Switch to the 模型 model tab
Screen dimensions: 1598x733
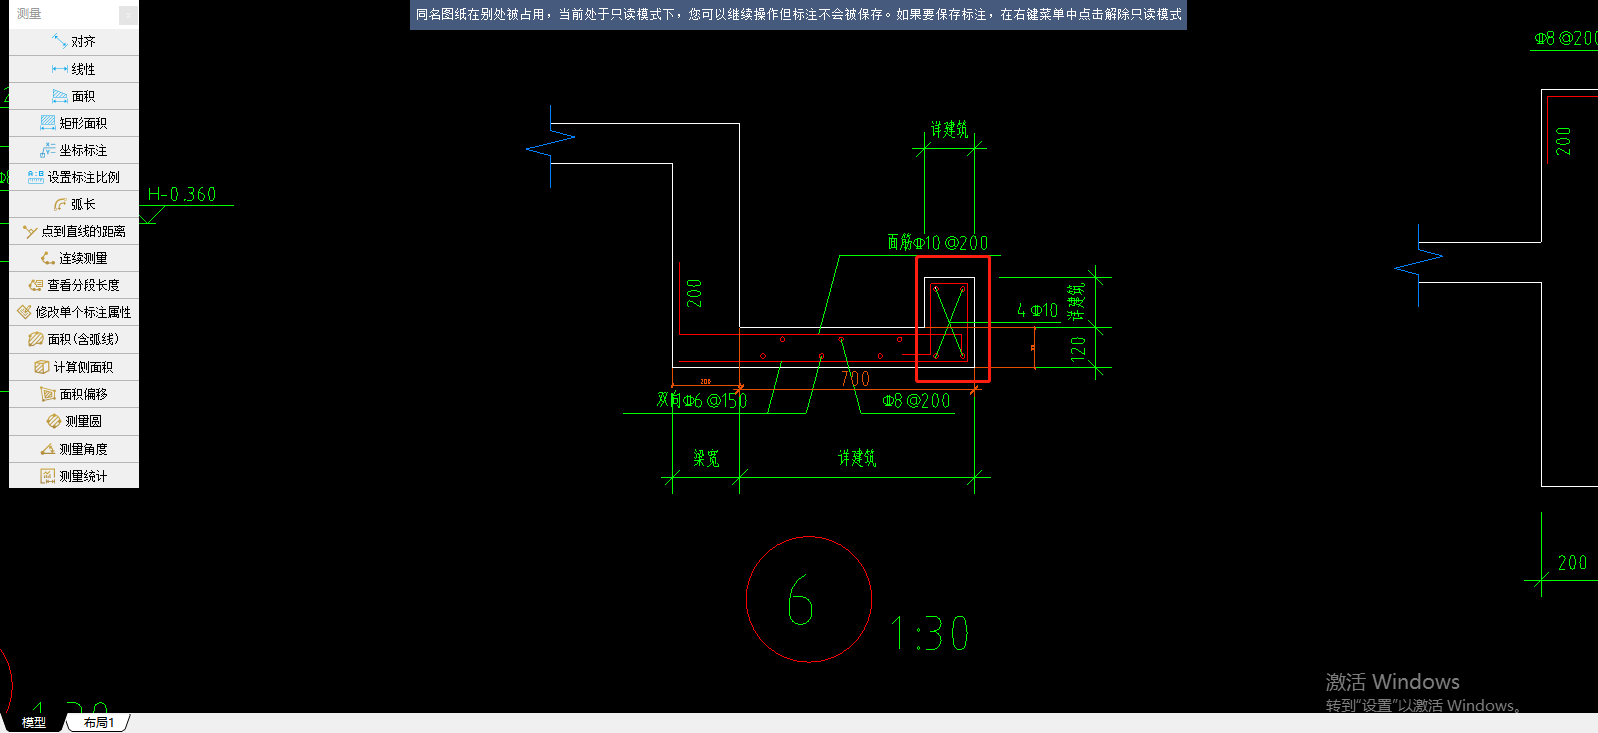[34, 722]
